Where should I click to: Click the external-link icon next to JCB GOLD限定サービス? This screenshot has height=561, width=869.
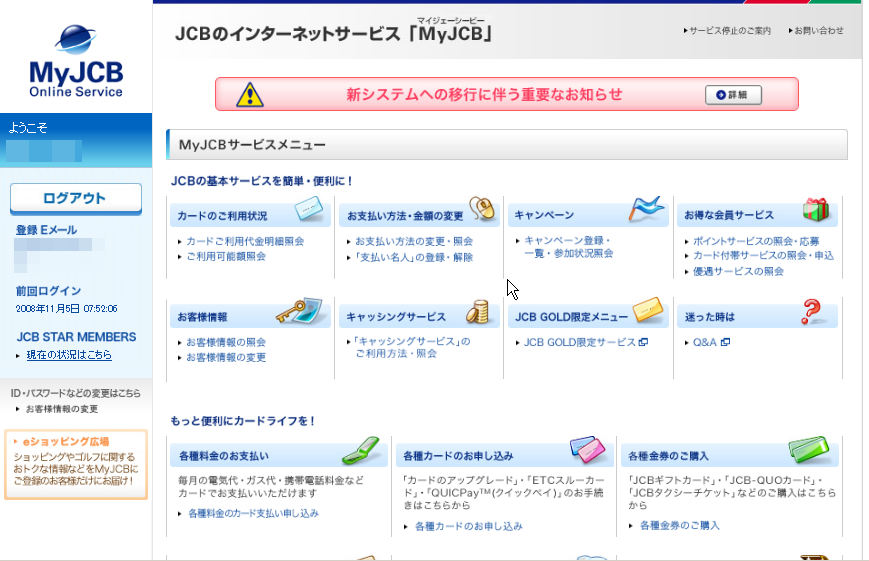[x=643, y=343]
